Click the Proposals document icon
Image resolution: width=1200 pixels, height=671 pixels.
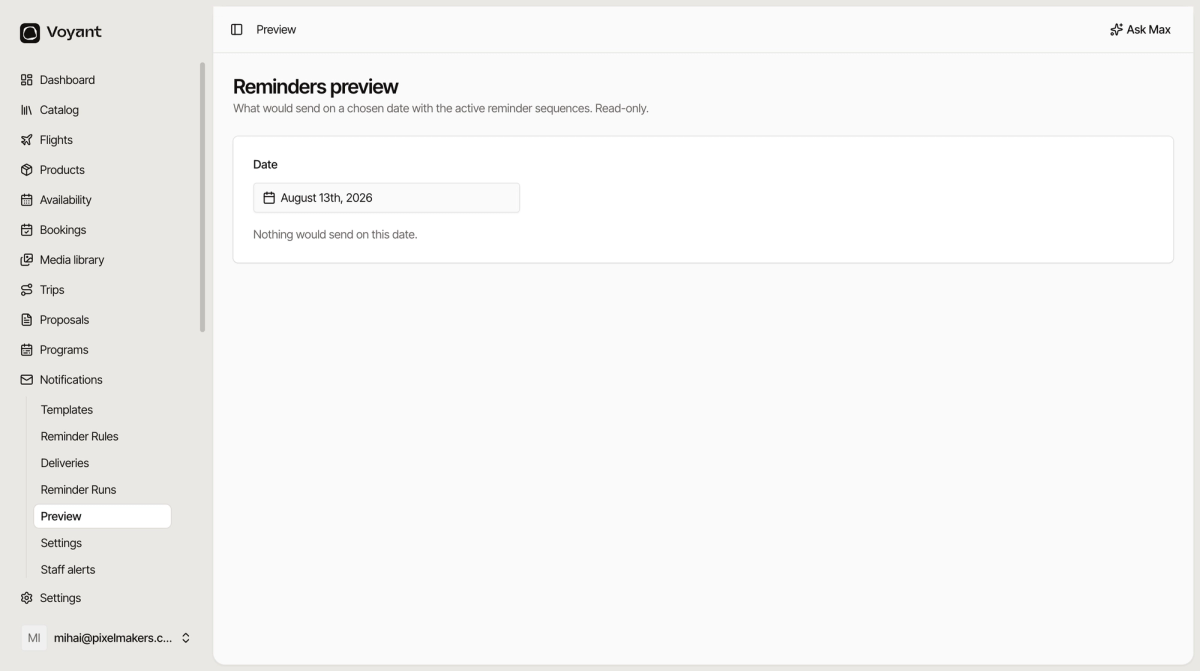(27, 320)
